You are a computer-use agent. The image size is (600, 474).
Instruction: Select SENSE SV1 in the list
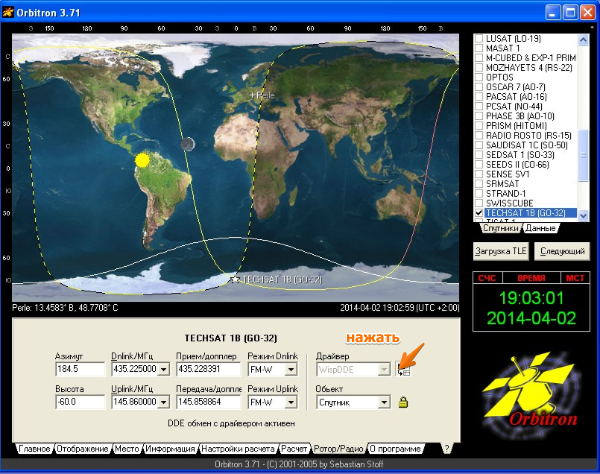(507, 174)
